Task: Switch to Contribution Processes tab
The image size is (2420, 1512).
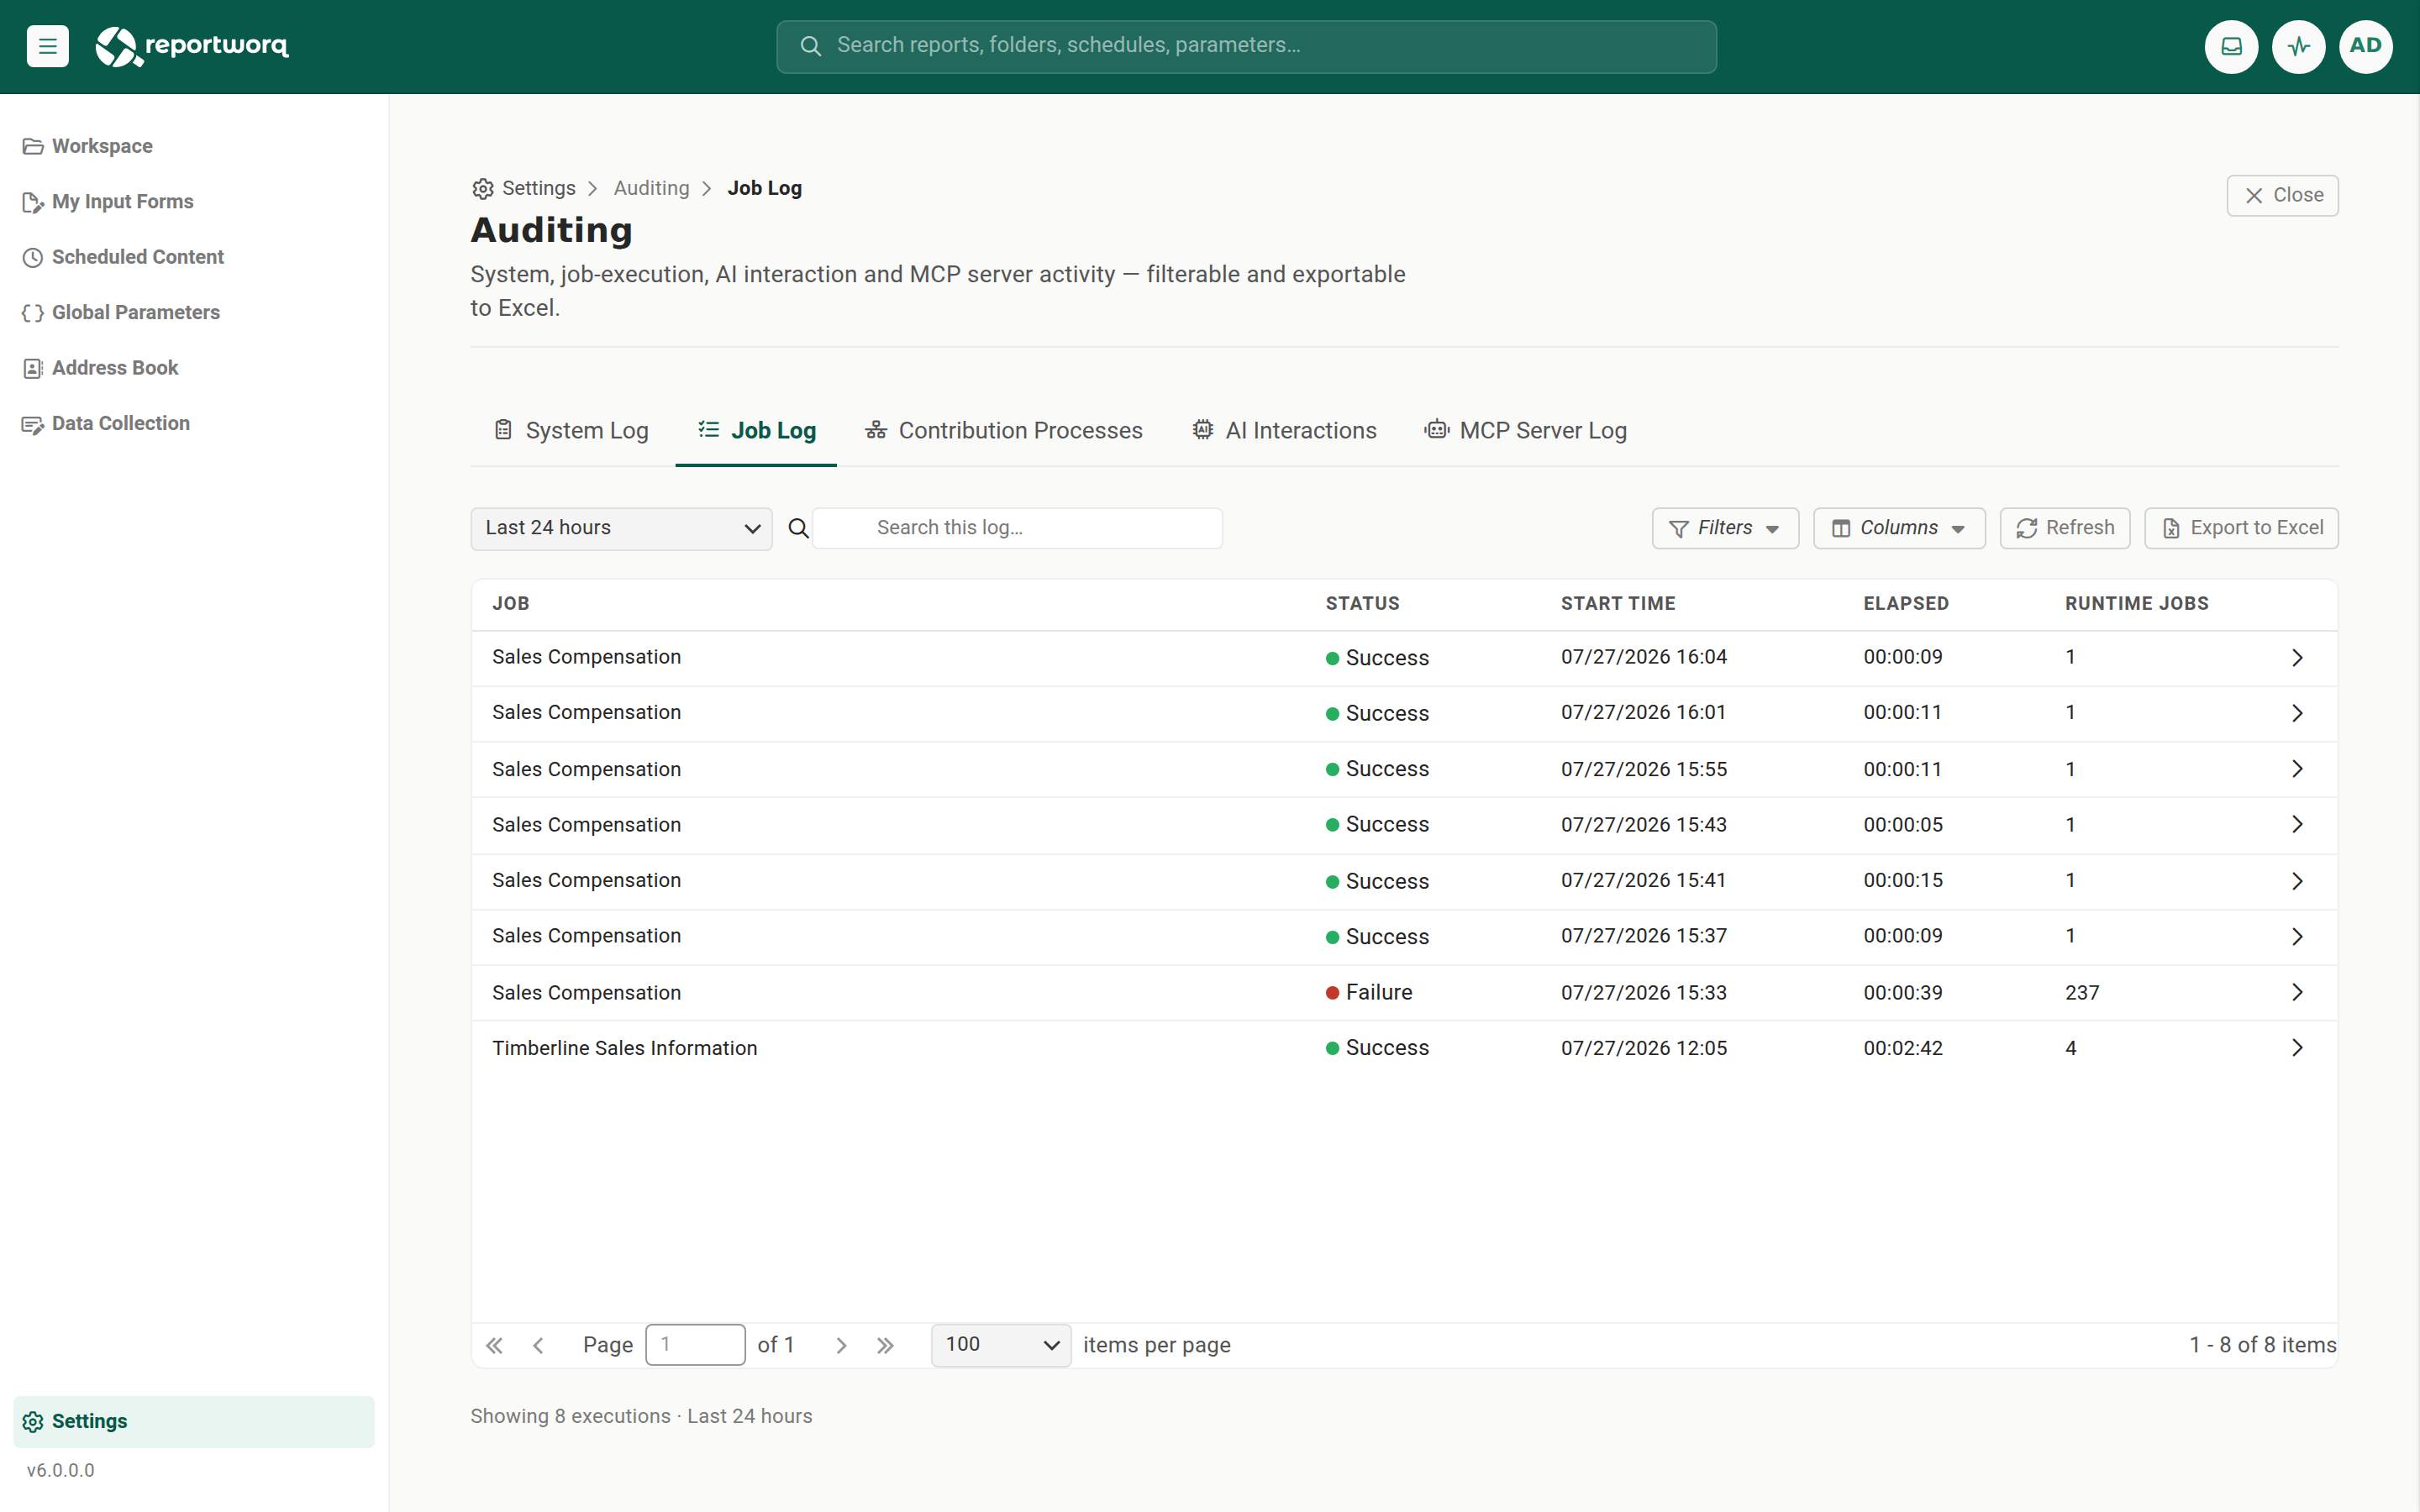Action: click(x=1004, y=430)
